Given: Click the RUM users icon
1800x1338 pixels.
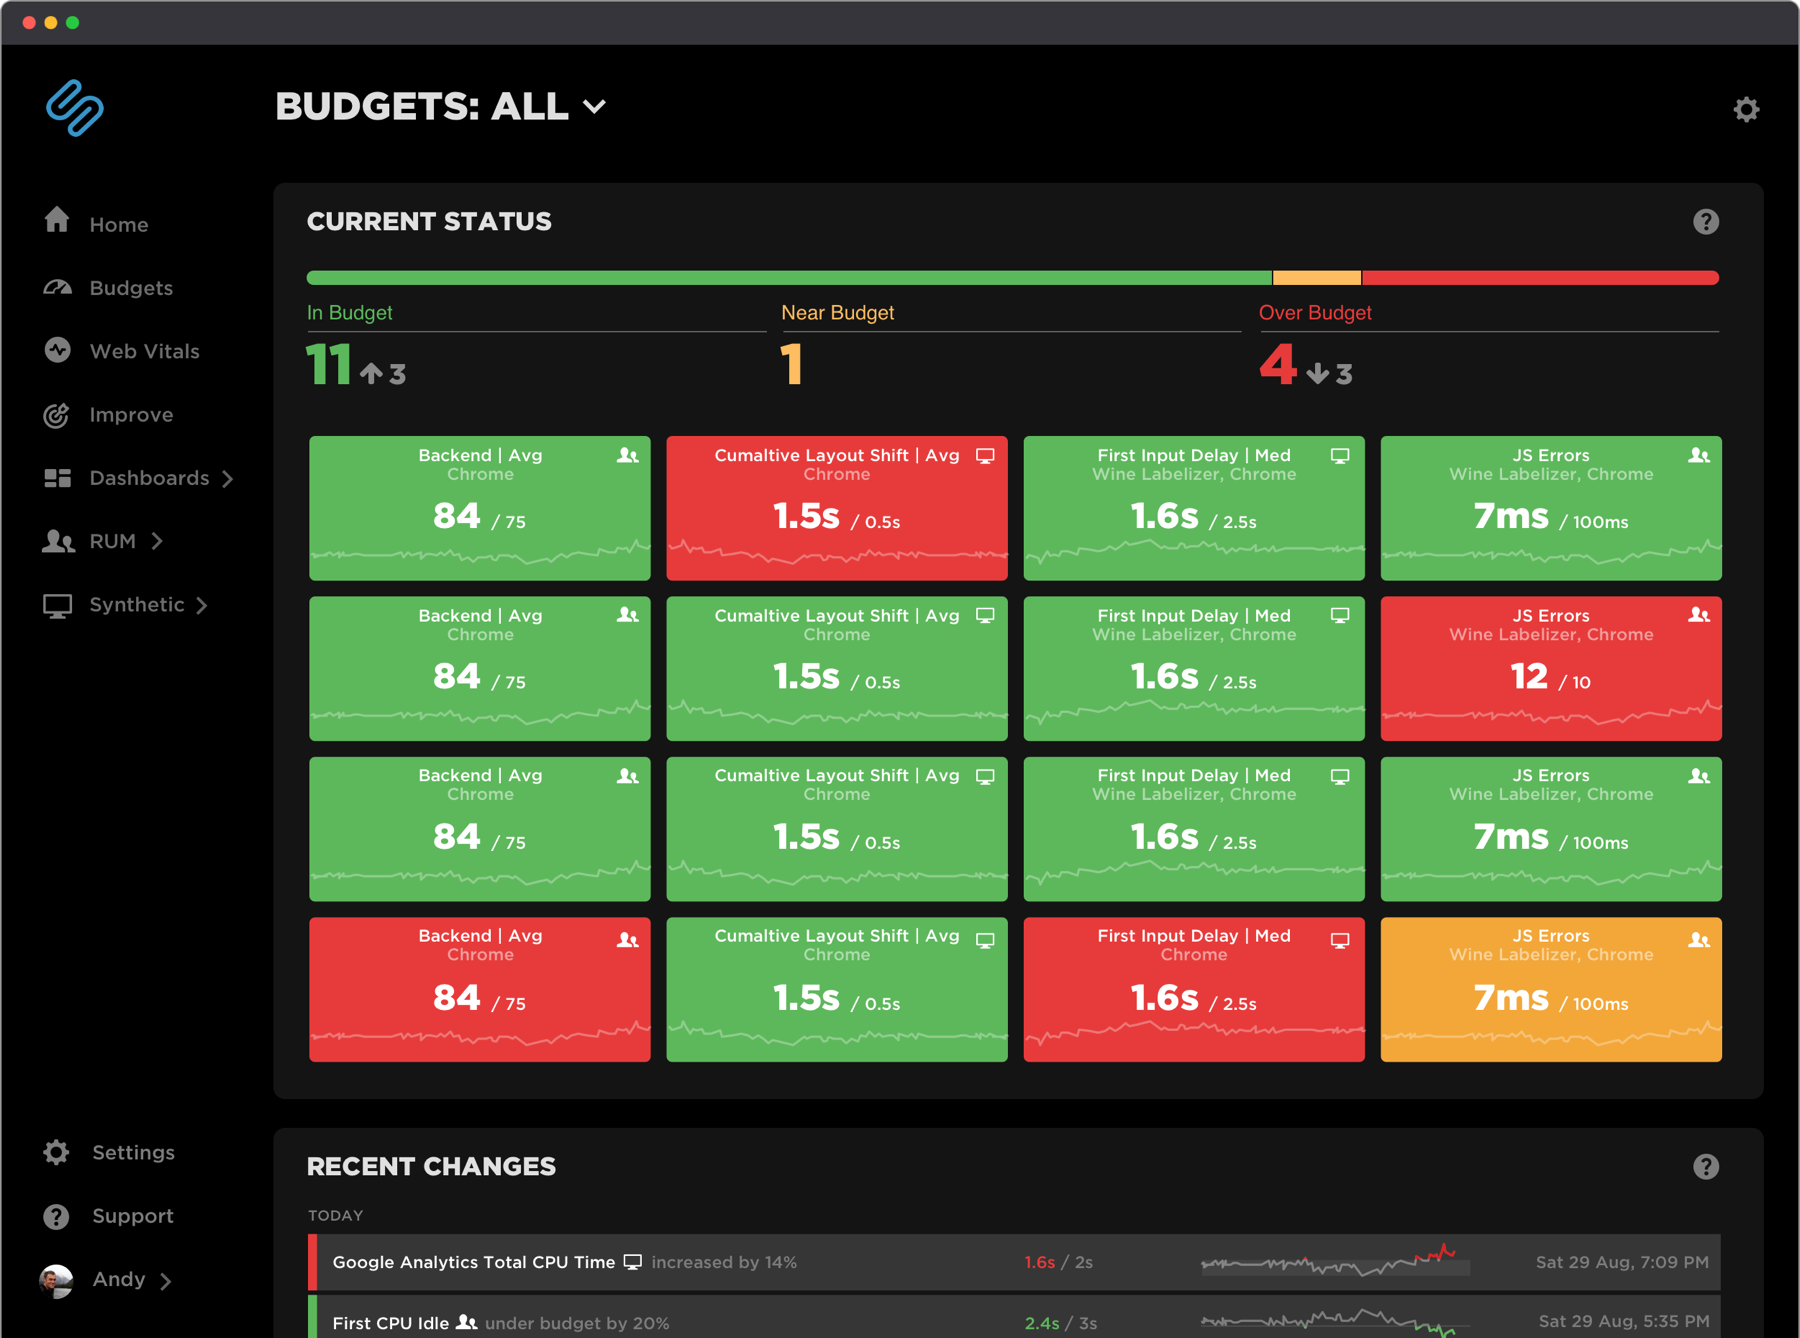Looking at the screenshot, I should coord(58,541).
